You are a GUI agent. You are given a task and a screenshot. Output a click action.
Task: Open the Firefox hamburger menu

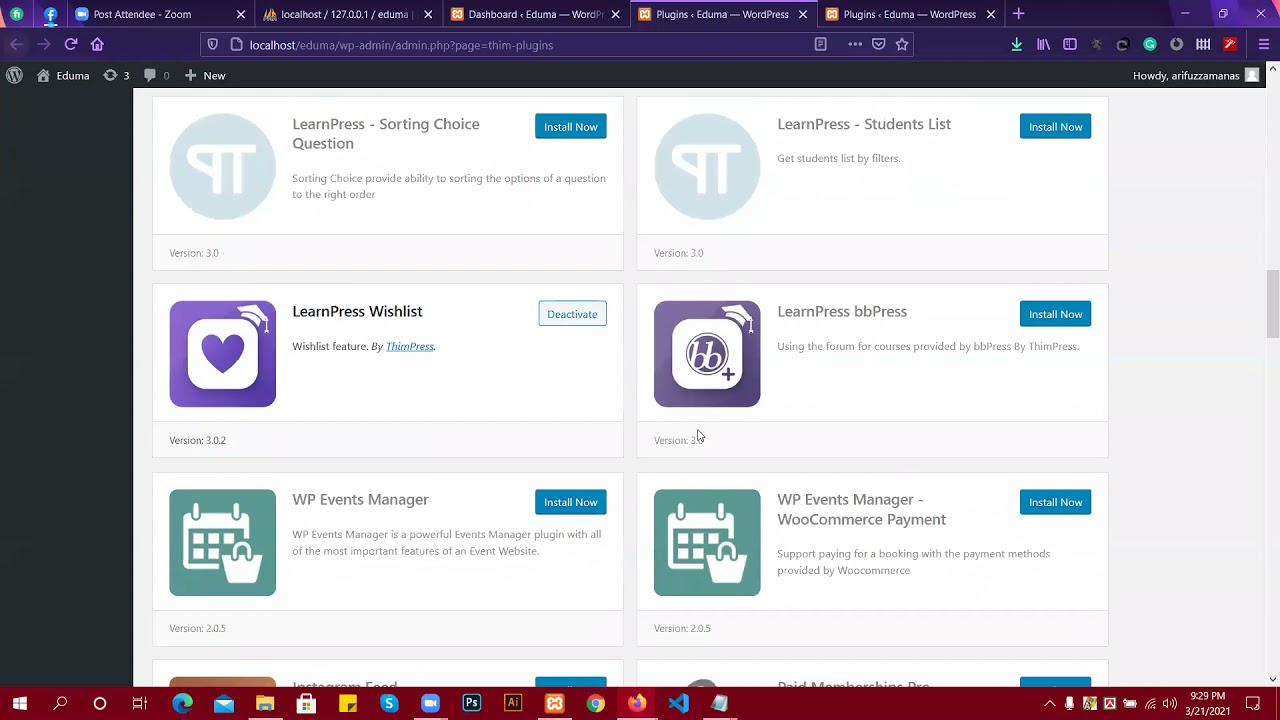pyautogui.click(x=1264, y=44)
